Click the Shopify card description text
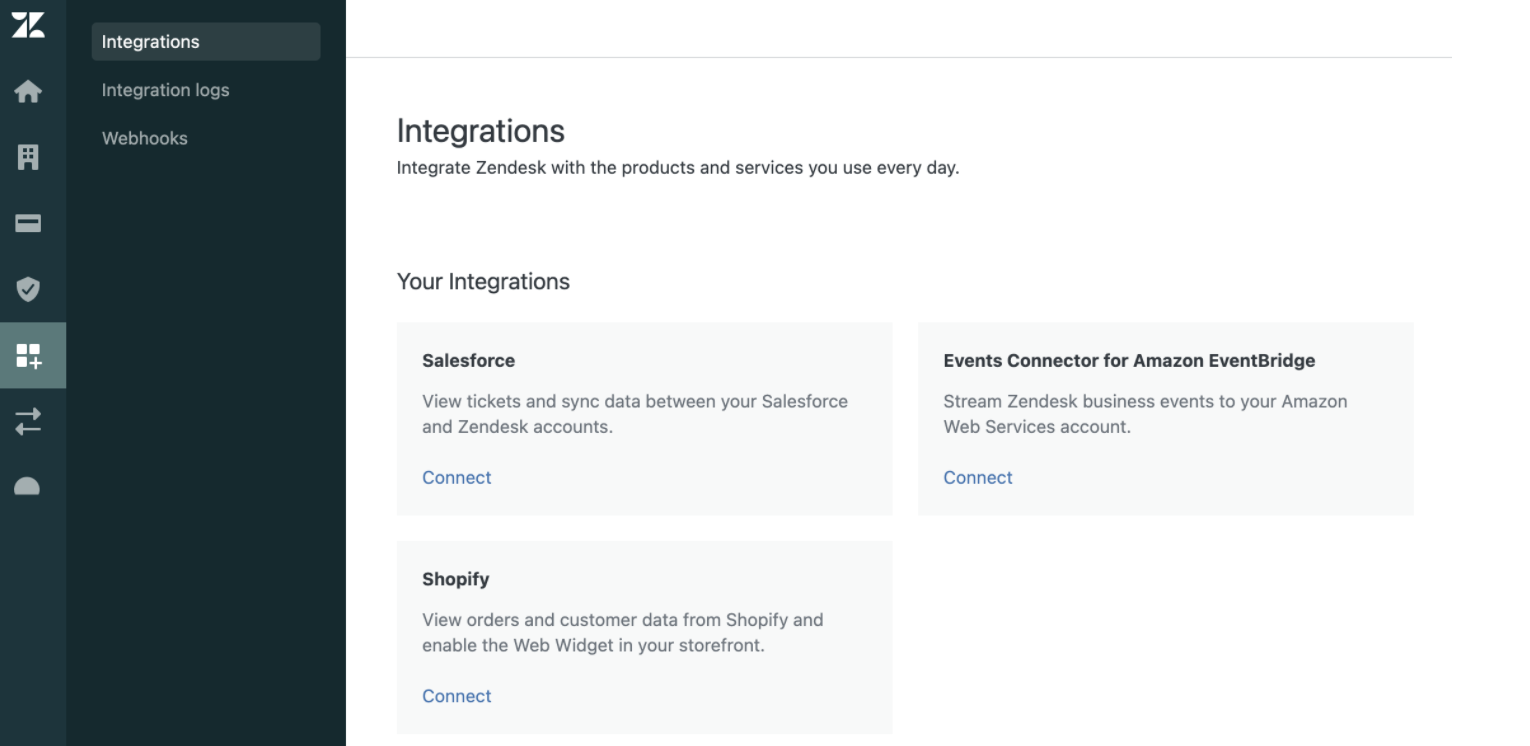Viewport: 1530px width, 746px height. coord(622,632)
